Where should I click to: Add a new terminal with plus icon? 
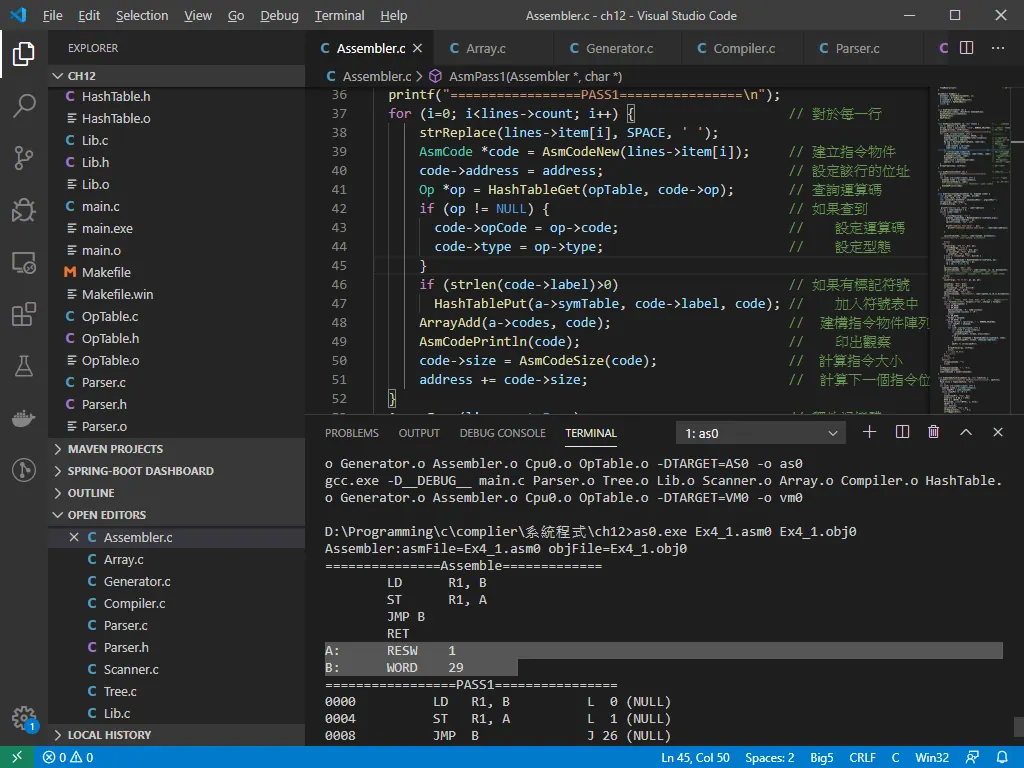coord(869,432)
